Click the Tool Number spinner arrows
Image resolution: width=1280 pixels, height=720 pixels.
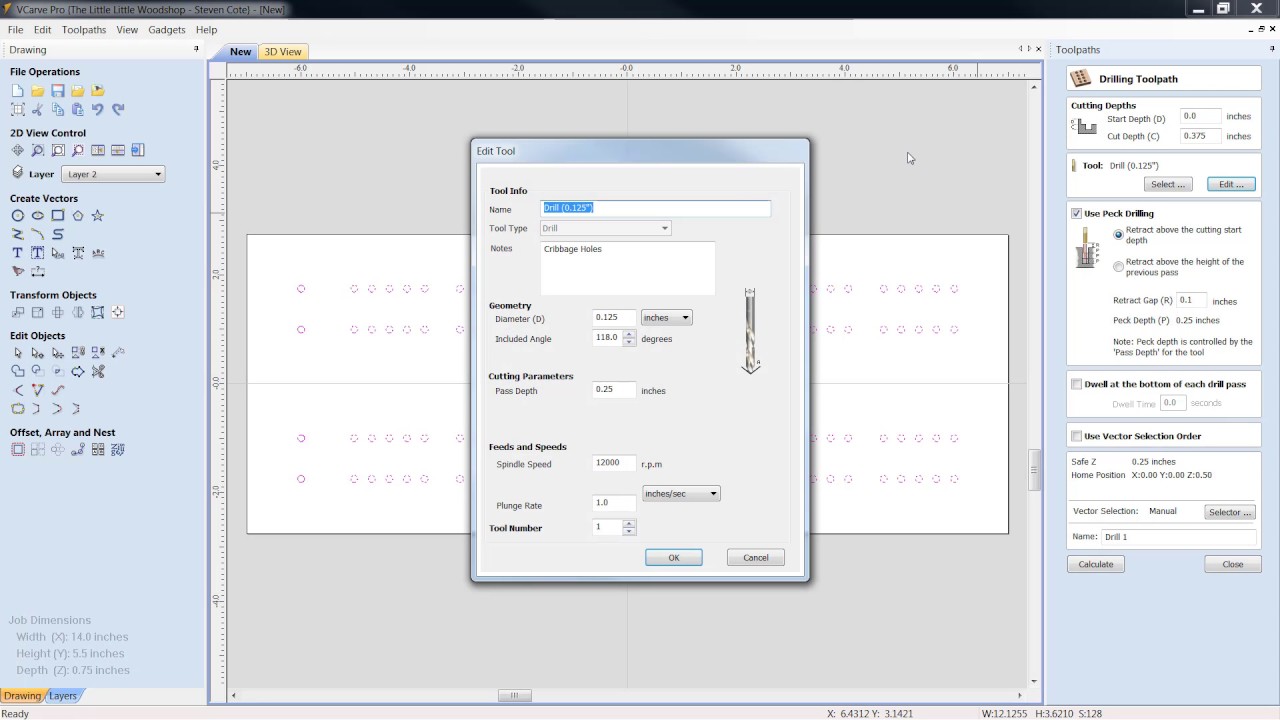tap(629, 527)
